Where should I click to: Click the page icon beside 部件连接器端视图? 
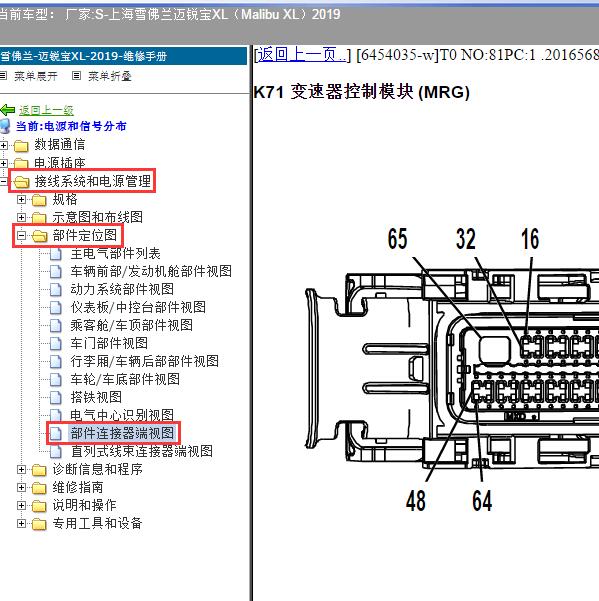tap(56, 434)
